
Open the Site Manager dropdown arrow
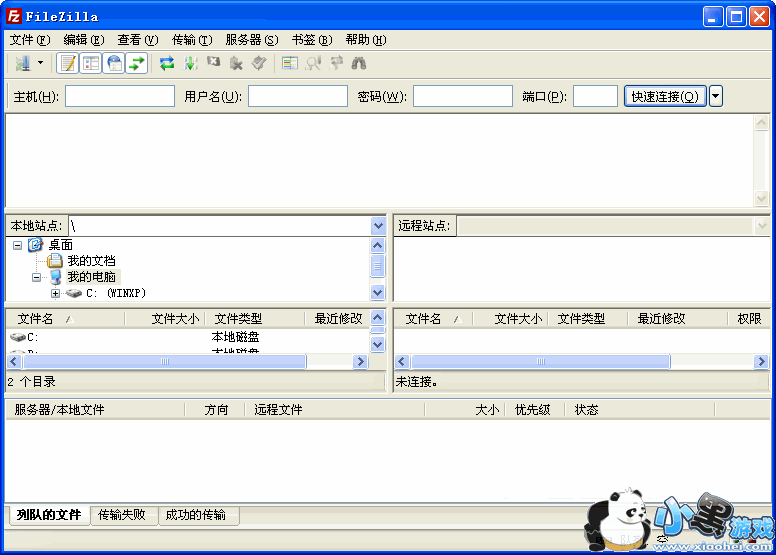click(41, 63)
